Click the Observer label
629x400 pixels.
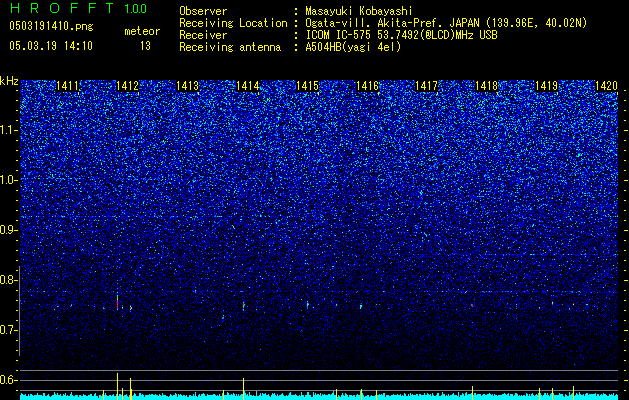pos(203,11)
